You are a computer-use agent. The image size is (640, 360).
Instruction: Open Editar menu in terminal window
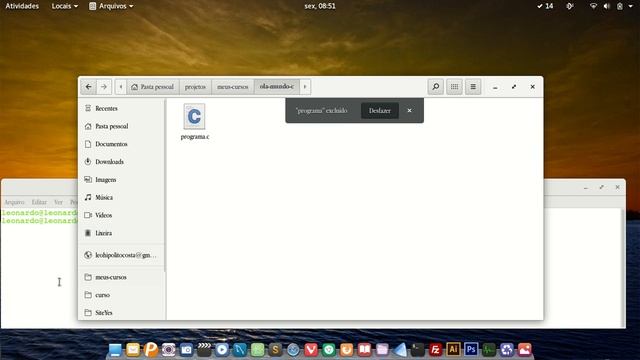coord(39,202)
